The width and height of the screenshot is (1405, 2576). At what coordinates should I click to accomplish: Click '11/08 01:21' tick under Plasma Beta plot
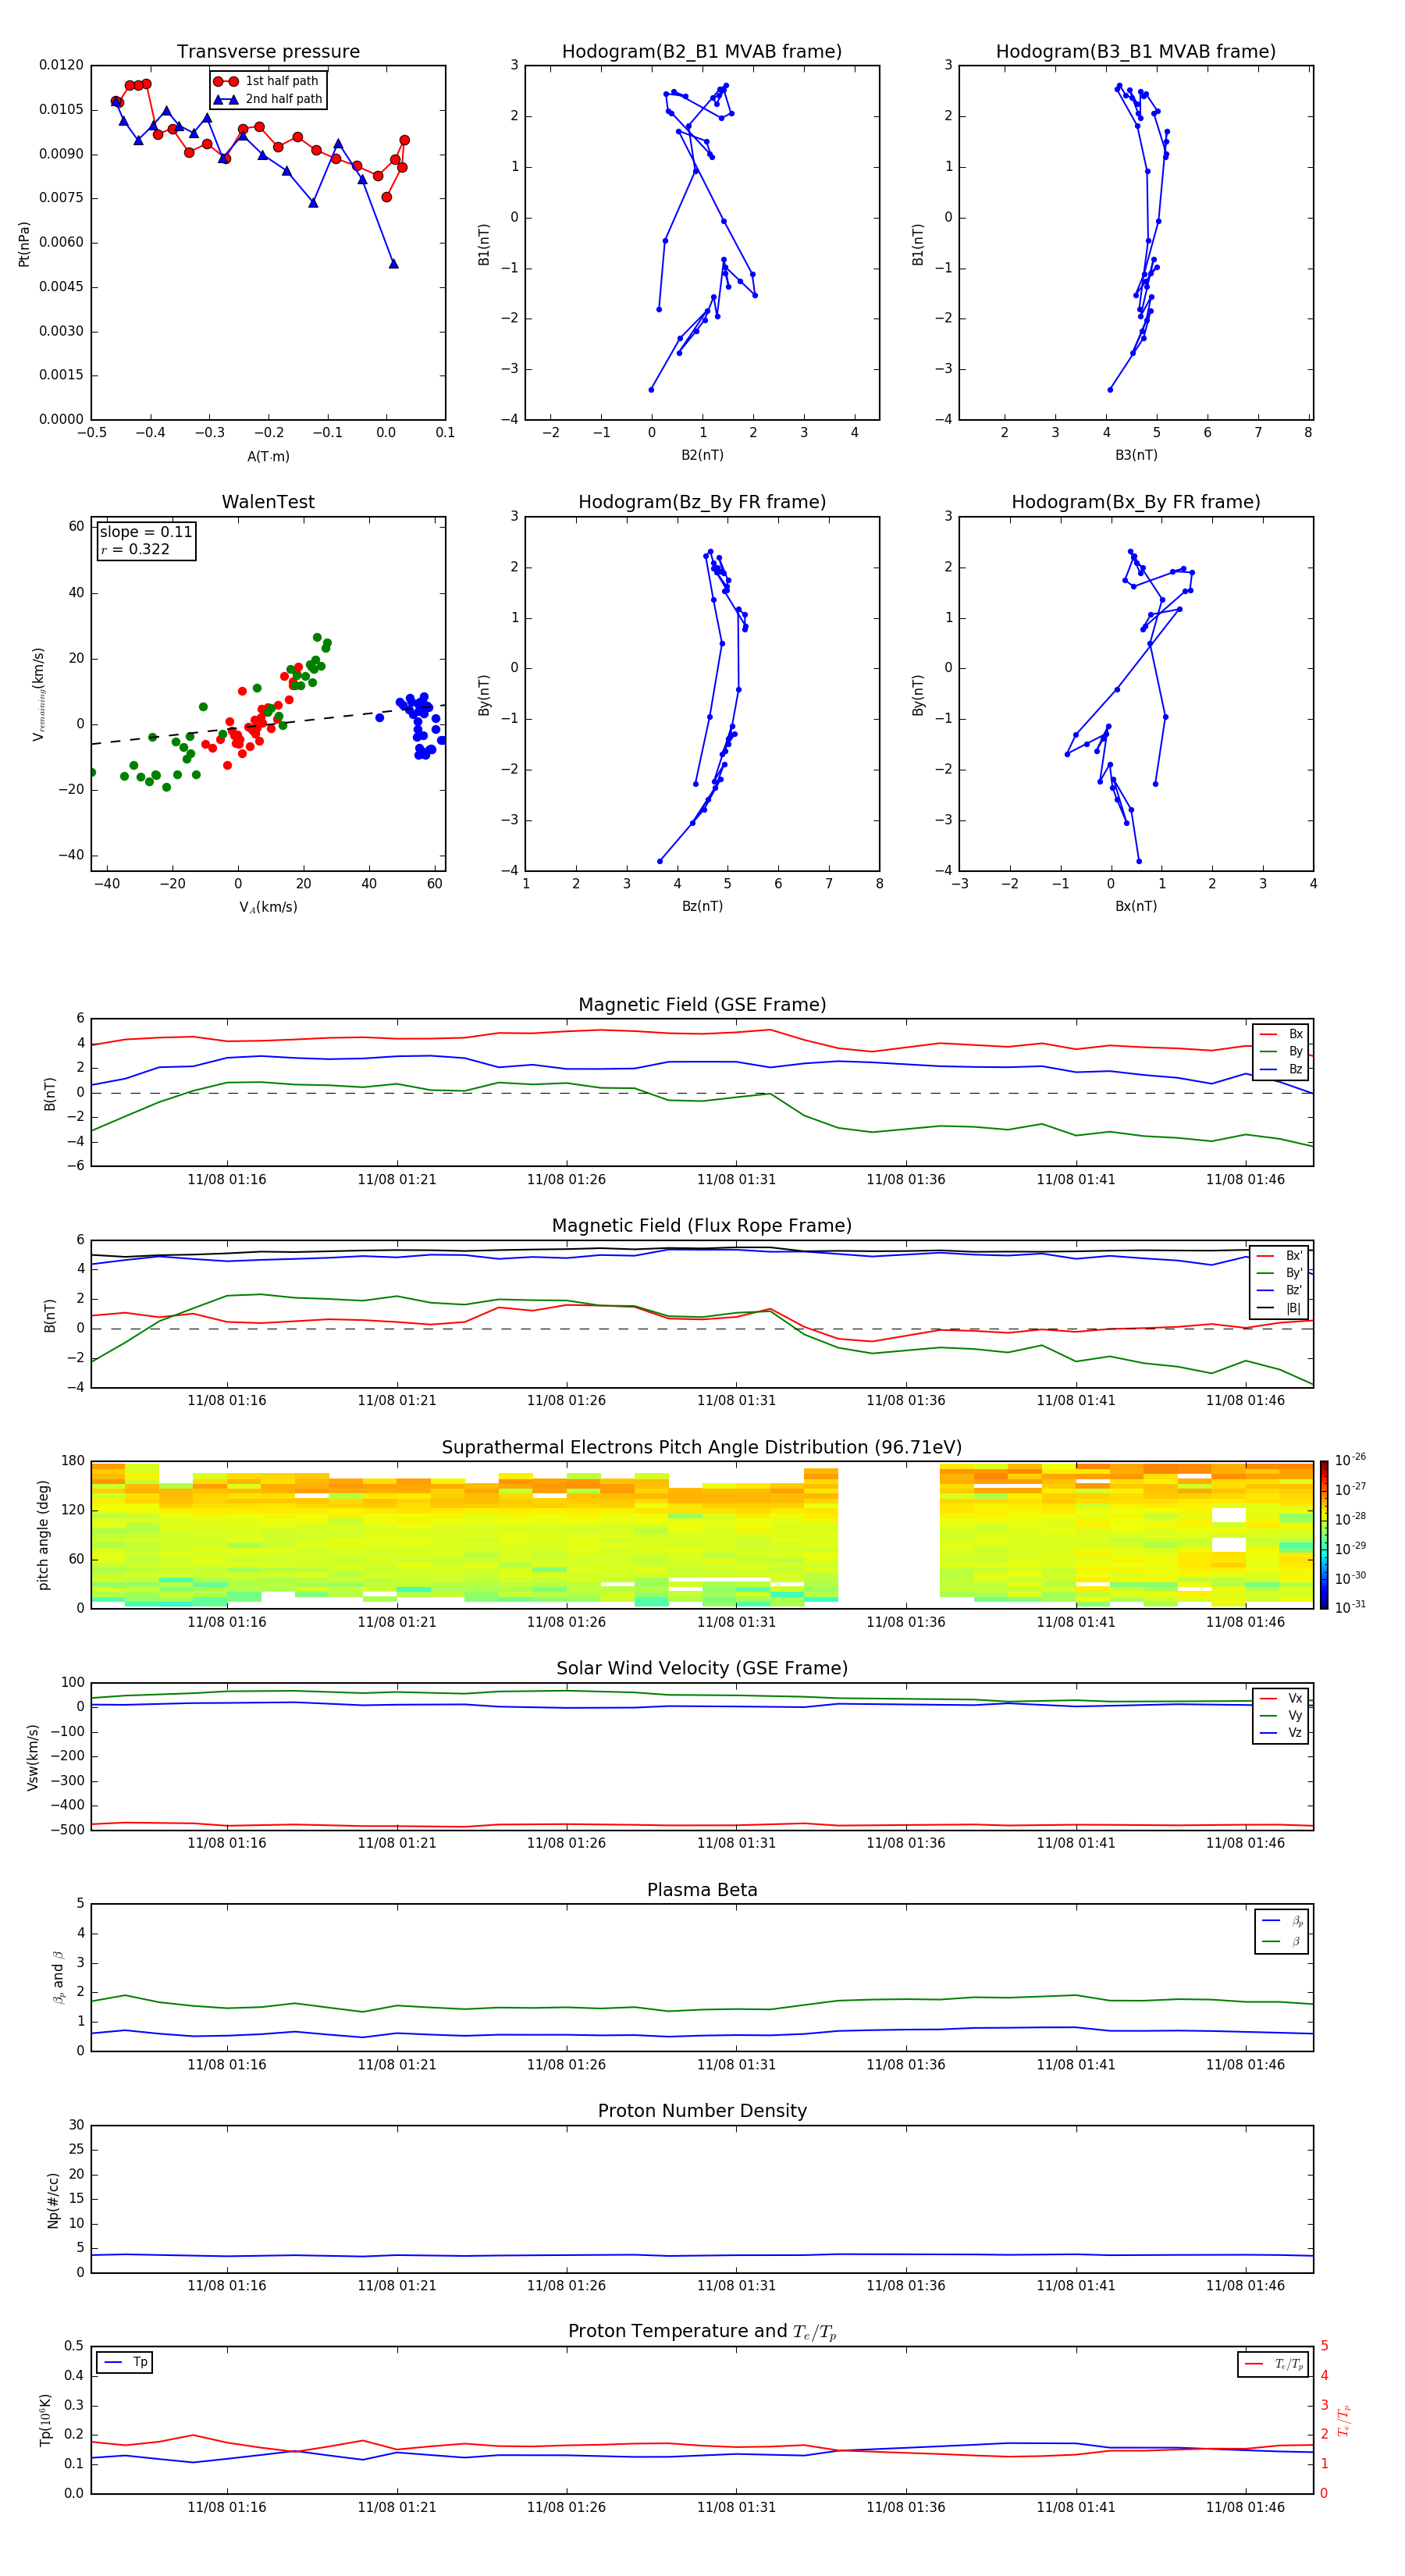[397, 2065]
